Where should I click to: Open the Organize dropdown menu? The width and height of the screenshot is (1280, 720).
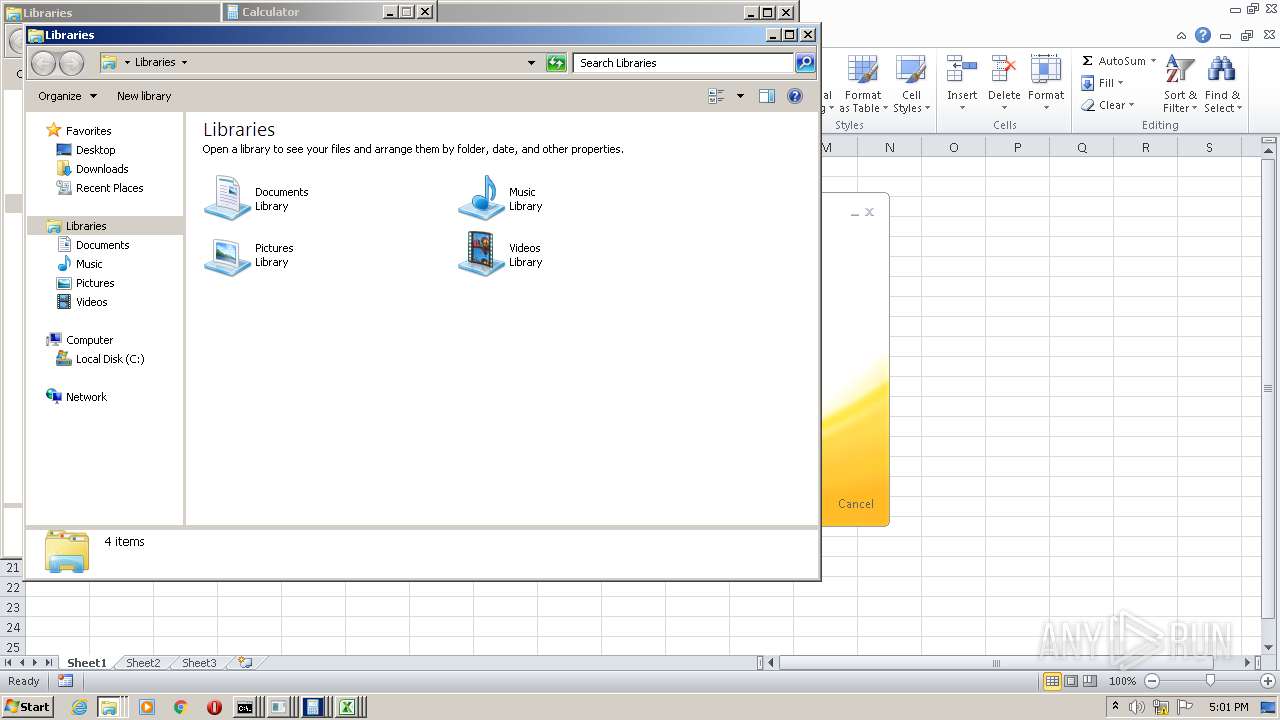[x=67, y=96]
